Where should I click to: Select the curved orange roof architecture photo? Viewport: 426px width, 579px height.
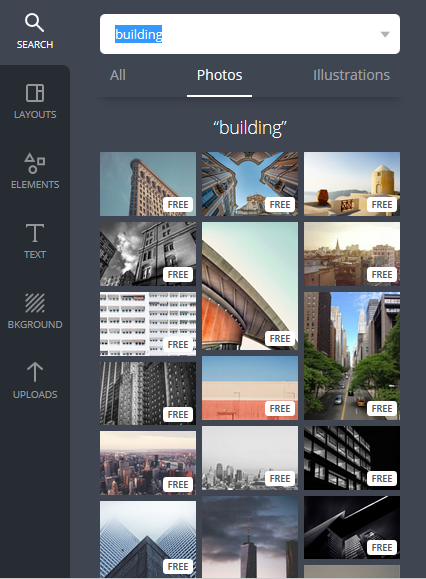coord(250,286)
